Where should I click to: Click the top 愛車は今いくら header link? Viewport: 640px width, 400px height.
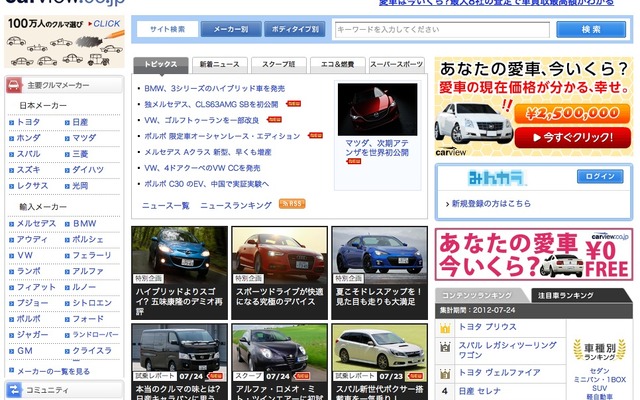tap(496, 2)
